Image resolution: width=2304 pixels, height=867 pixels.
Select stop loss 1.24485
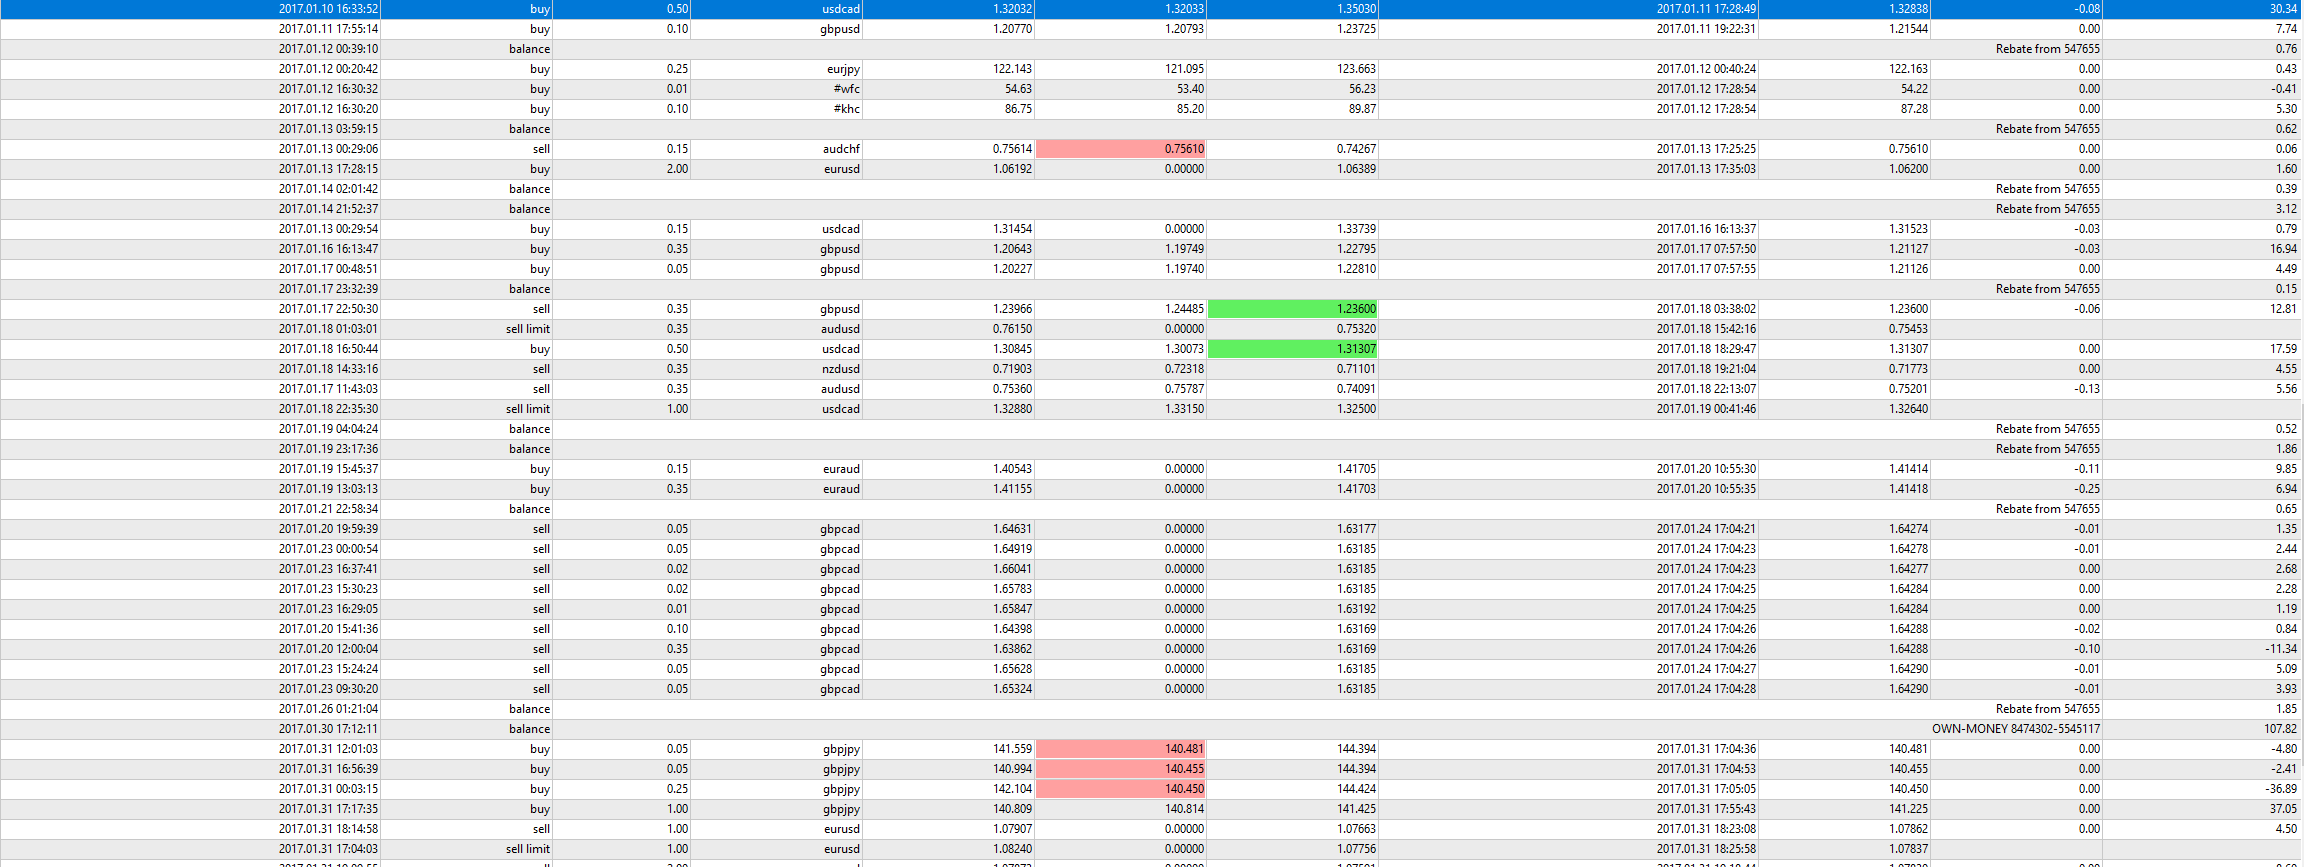pyautogui.click(x=1184, y=309)
